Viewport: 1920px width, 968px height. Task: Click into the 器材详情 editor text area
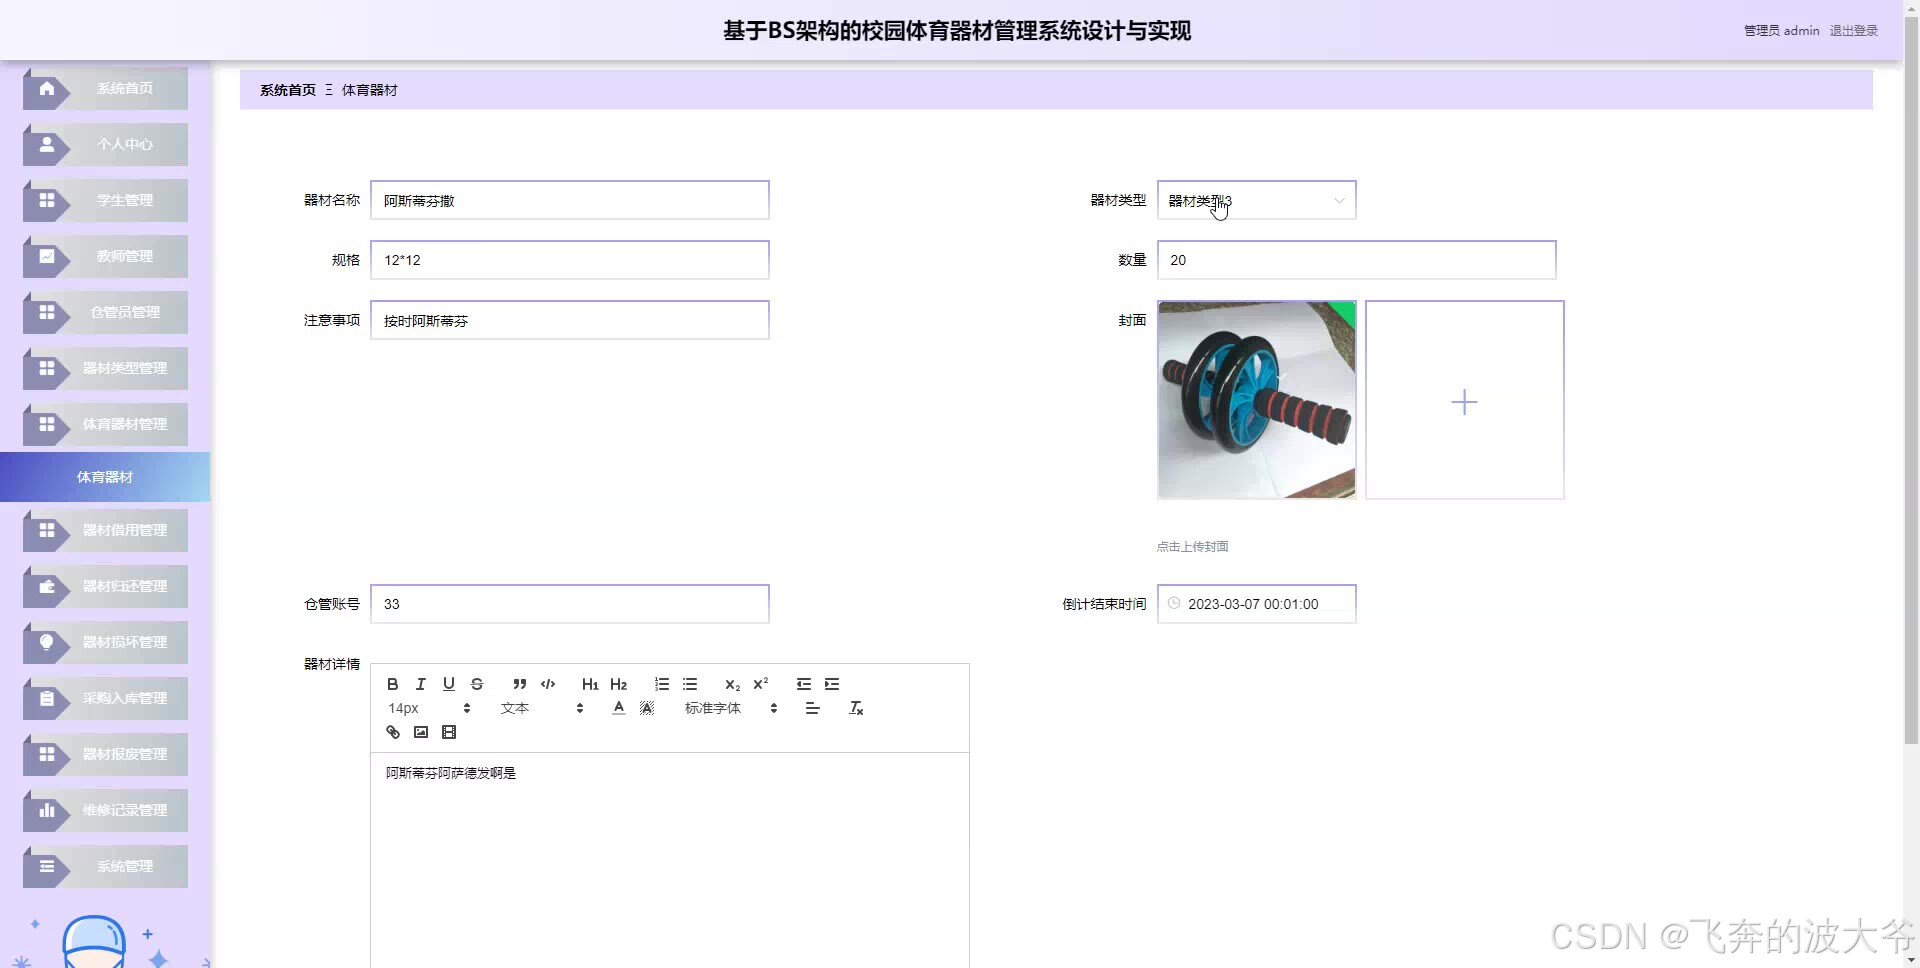[670, 860]
